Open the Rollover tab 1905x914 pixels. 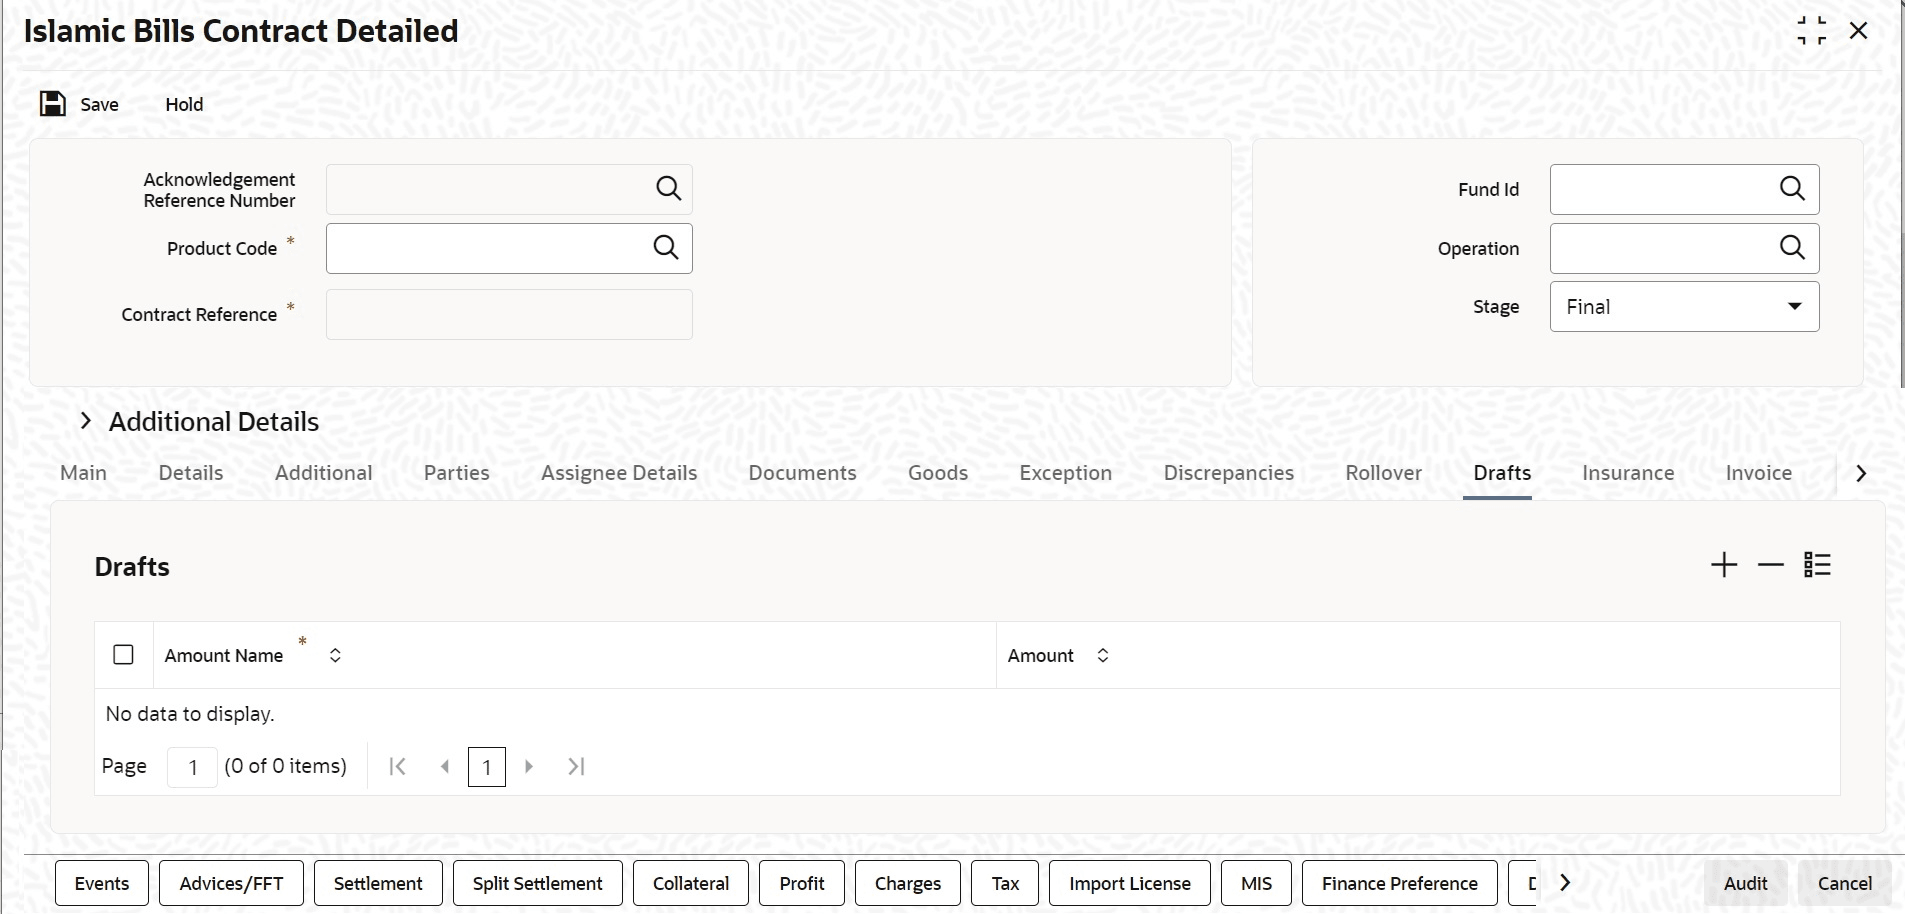point(1384,473)
